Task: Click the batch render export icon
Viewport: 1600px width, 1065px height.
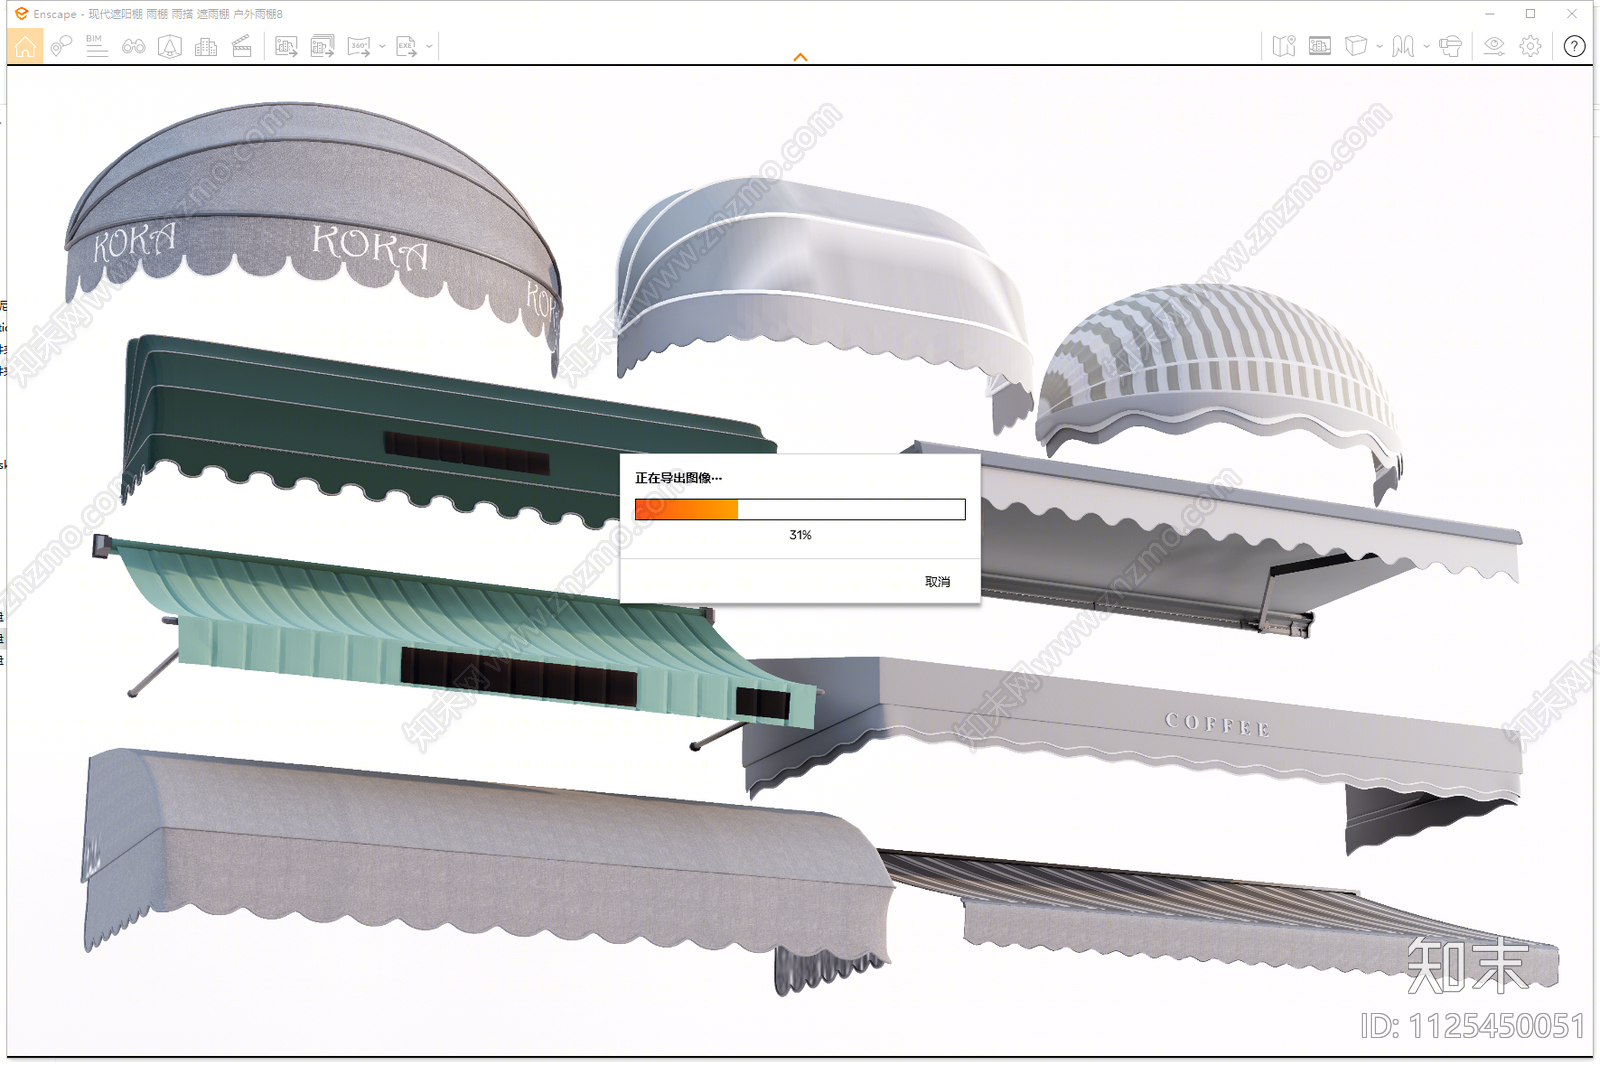Action: (322, 46)
